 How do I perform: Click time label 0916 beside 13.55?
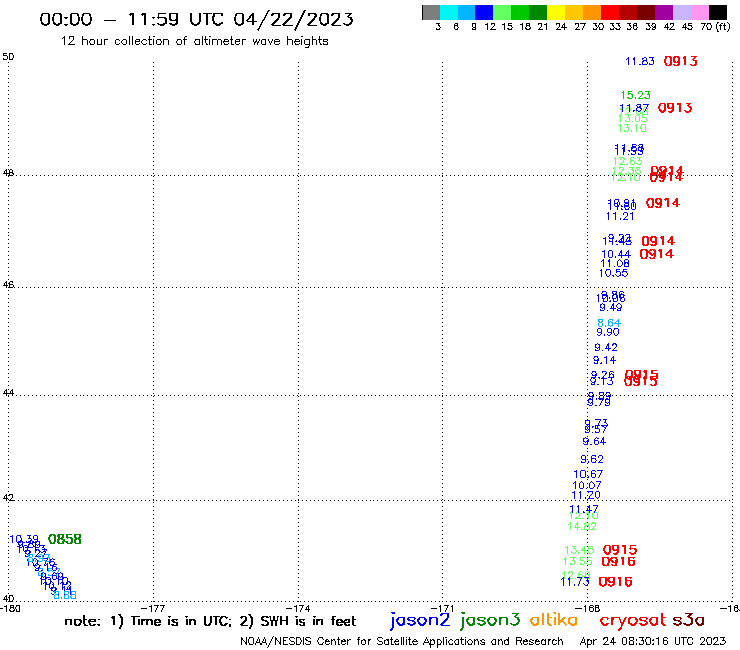coord(619,562)
